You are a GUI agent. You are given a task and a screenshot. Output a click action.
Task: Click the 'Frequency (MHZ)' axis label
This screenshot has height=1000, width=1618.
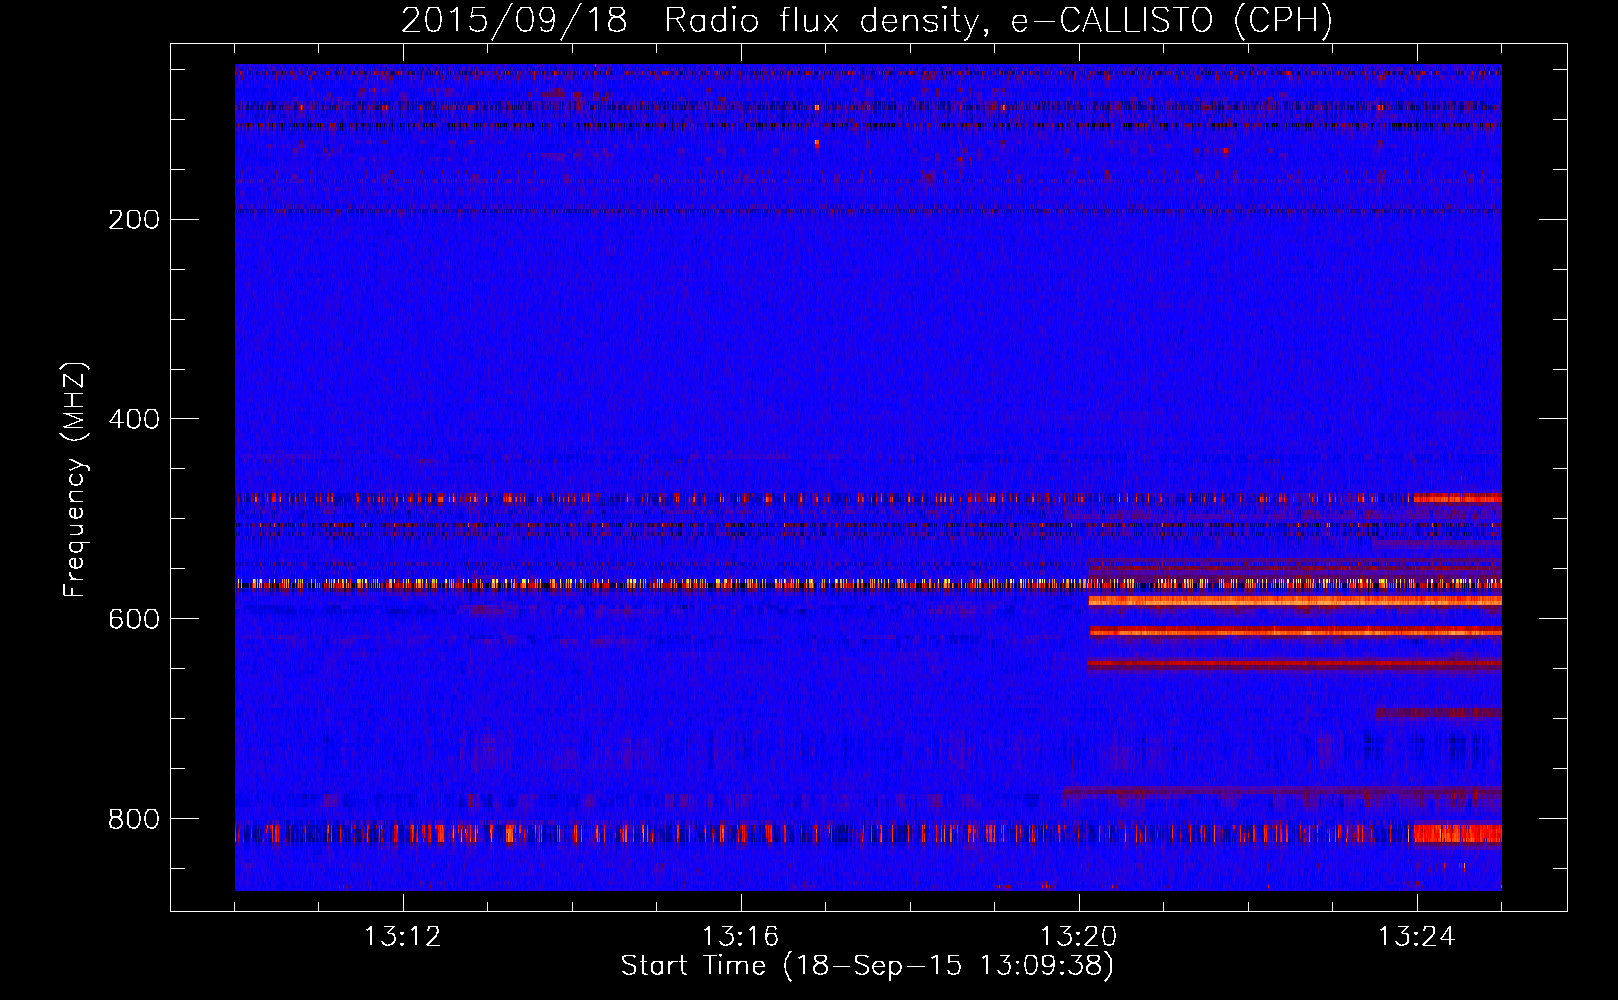click(75, 479)
